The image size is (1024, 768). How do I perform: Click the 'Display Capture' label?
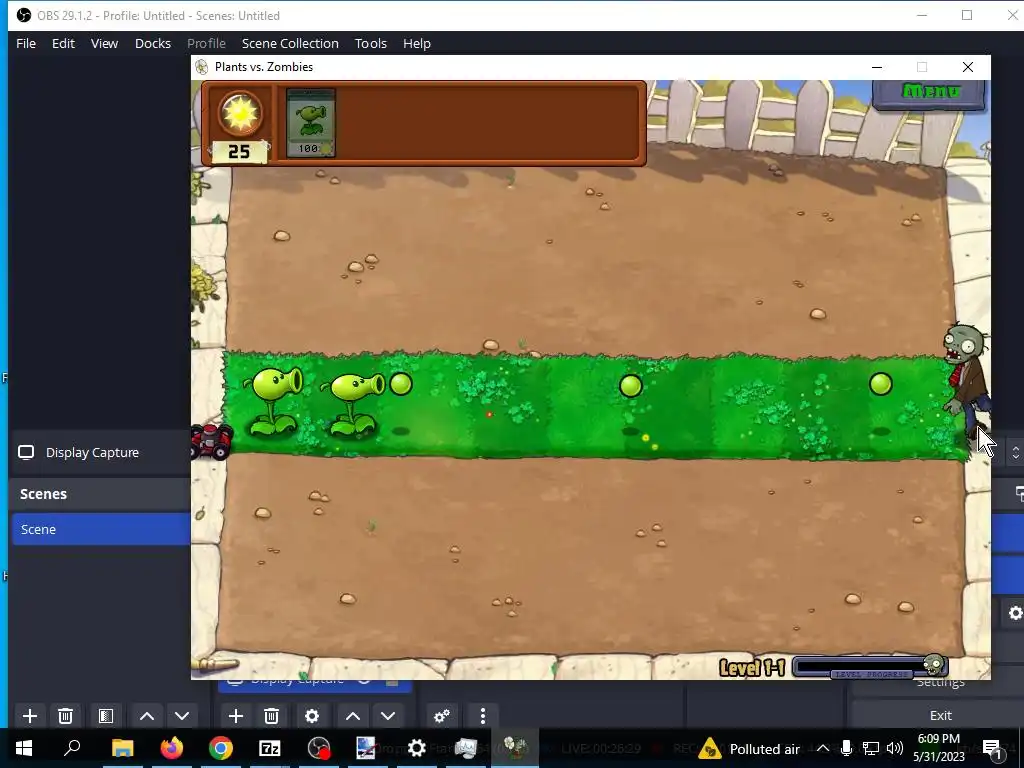pyautogui.click(x=92, y=452)
